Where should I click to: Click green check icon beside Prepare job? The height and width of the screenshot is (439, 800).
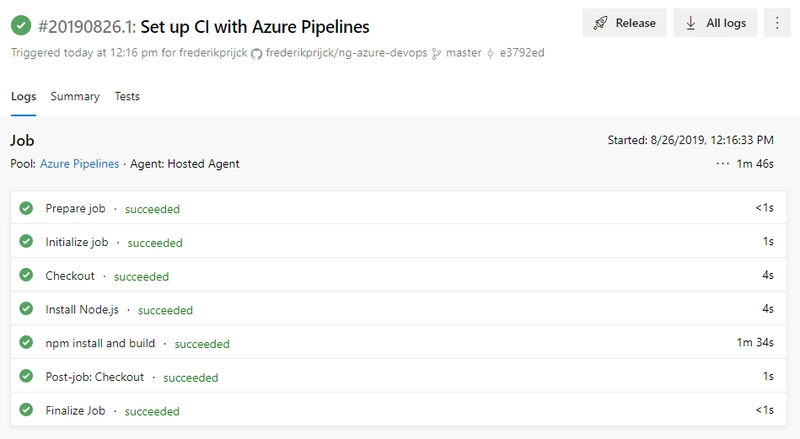pyautogui.click(x=26, y=209)
